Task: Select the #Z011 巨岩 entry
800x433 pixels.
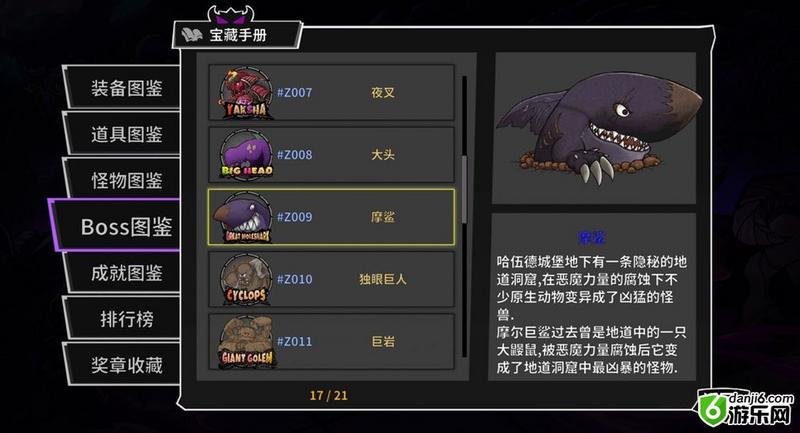Action: [331, 342]
